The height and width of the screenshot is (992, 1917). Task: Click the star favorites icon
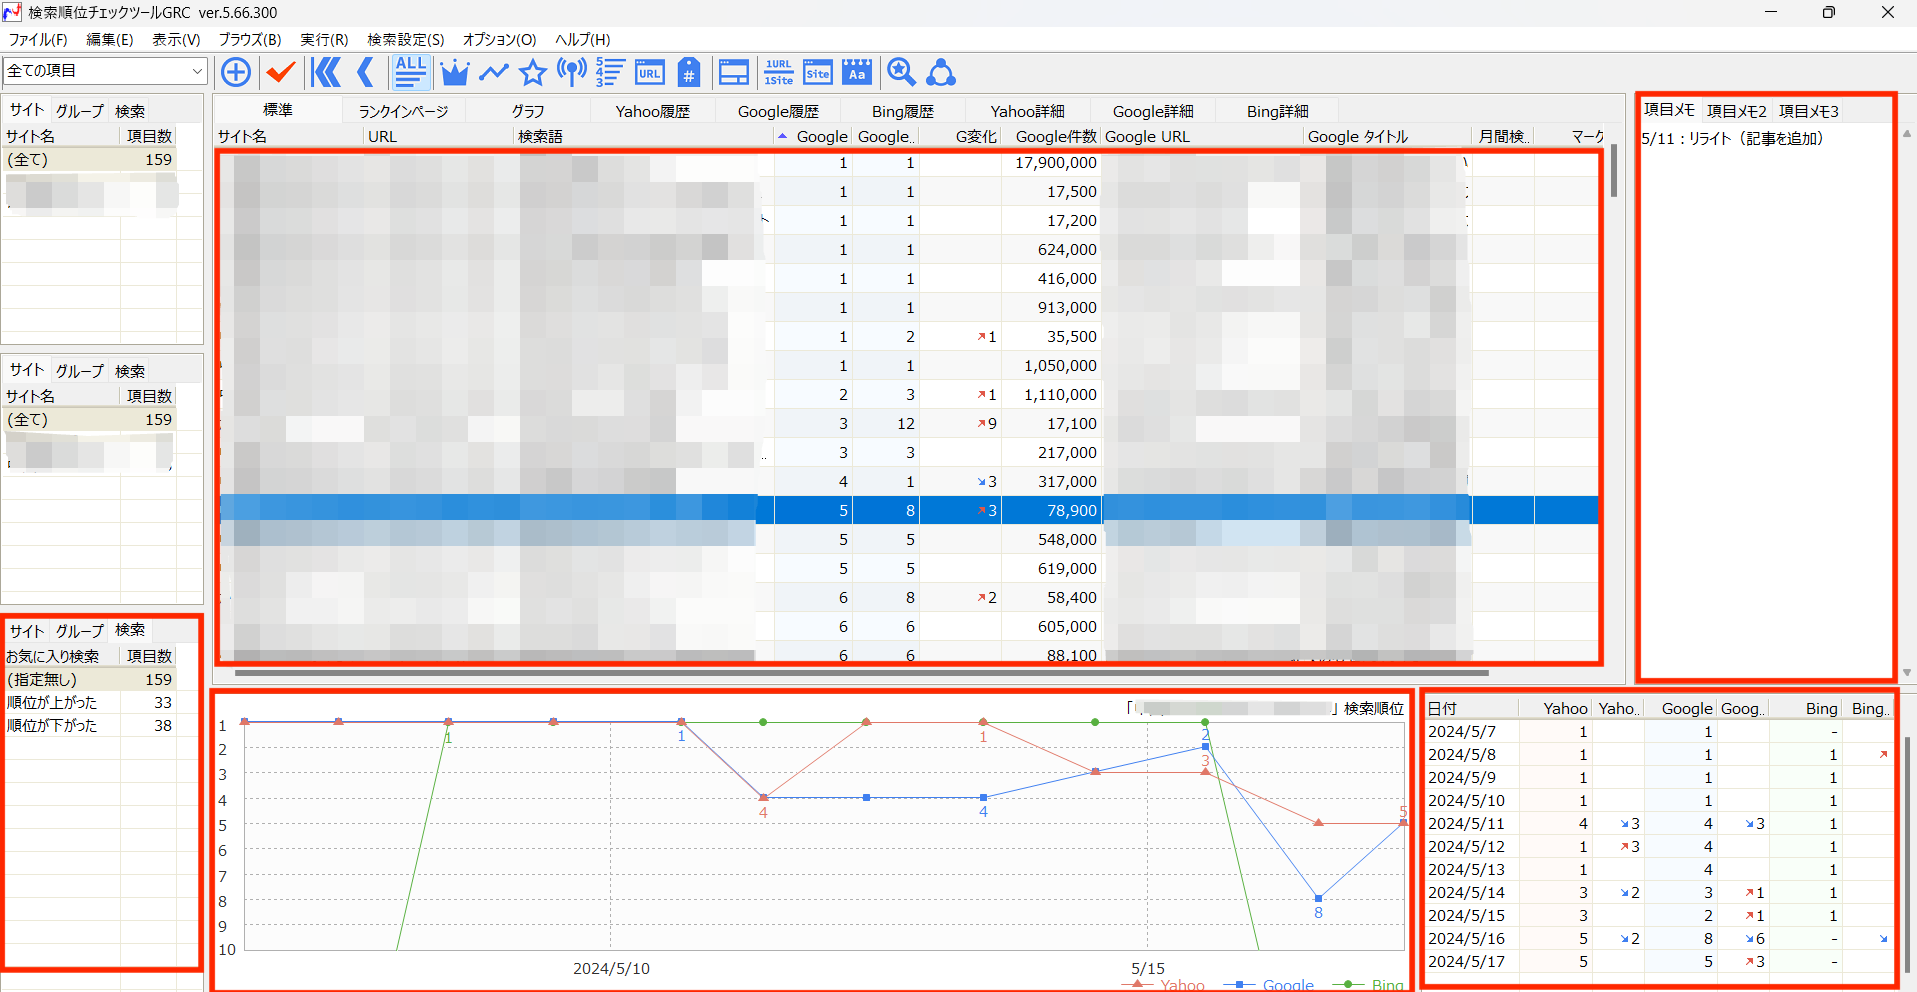pos(533,72)
